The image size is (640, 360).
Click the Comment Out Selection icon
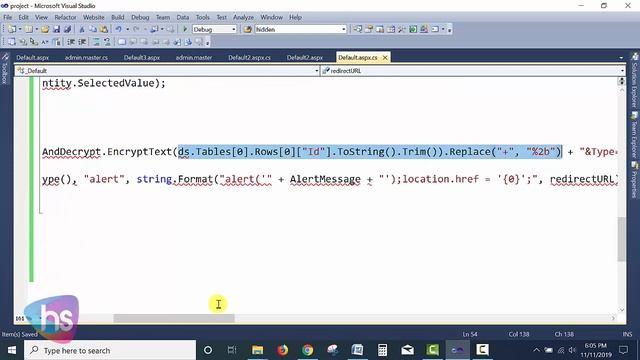[96, 42]
